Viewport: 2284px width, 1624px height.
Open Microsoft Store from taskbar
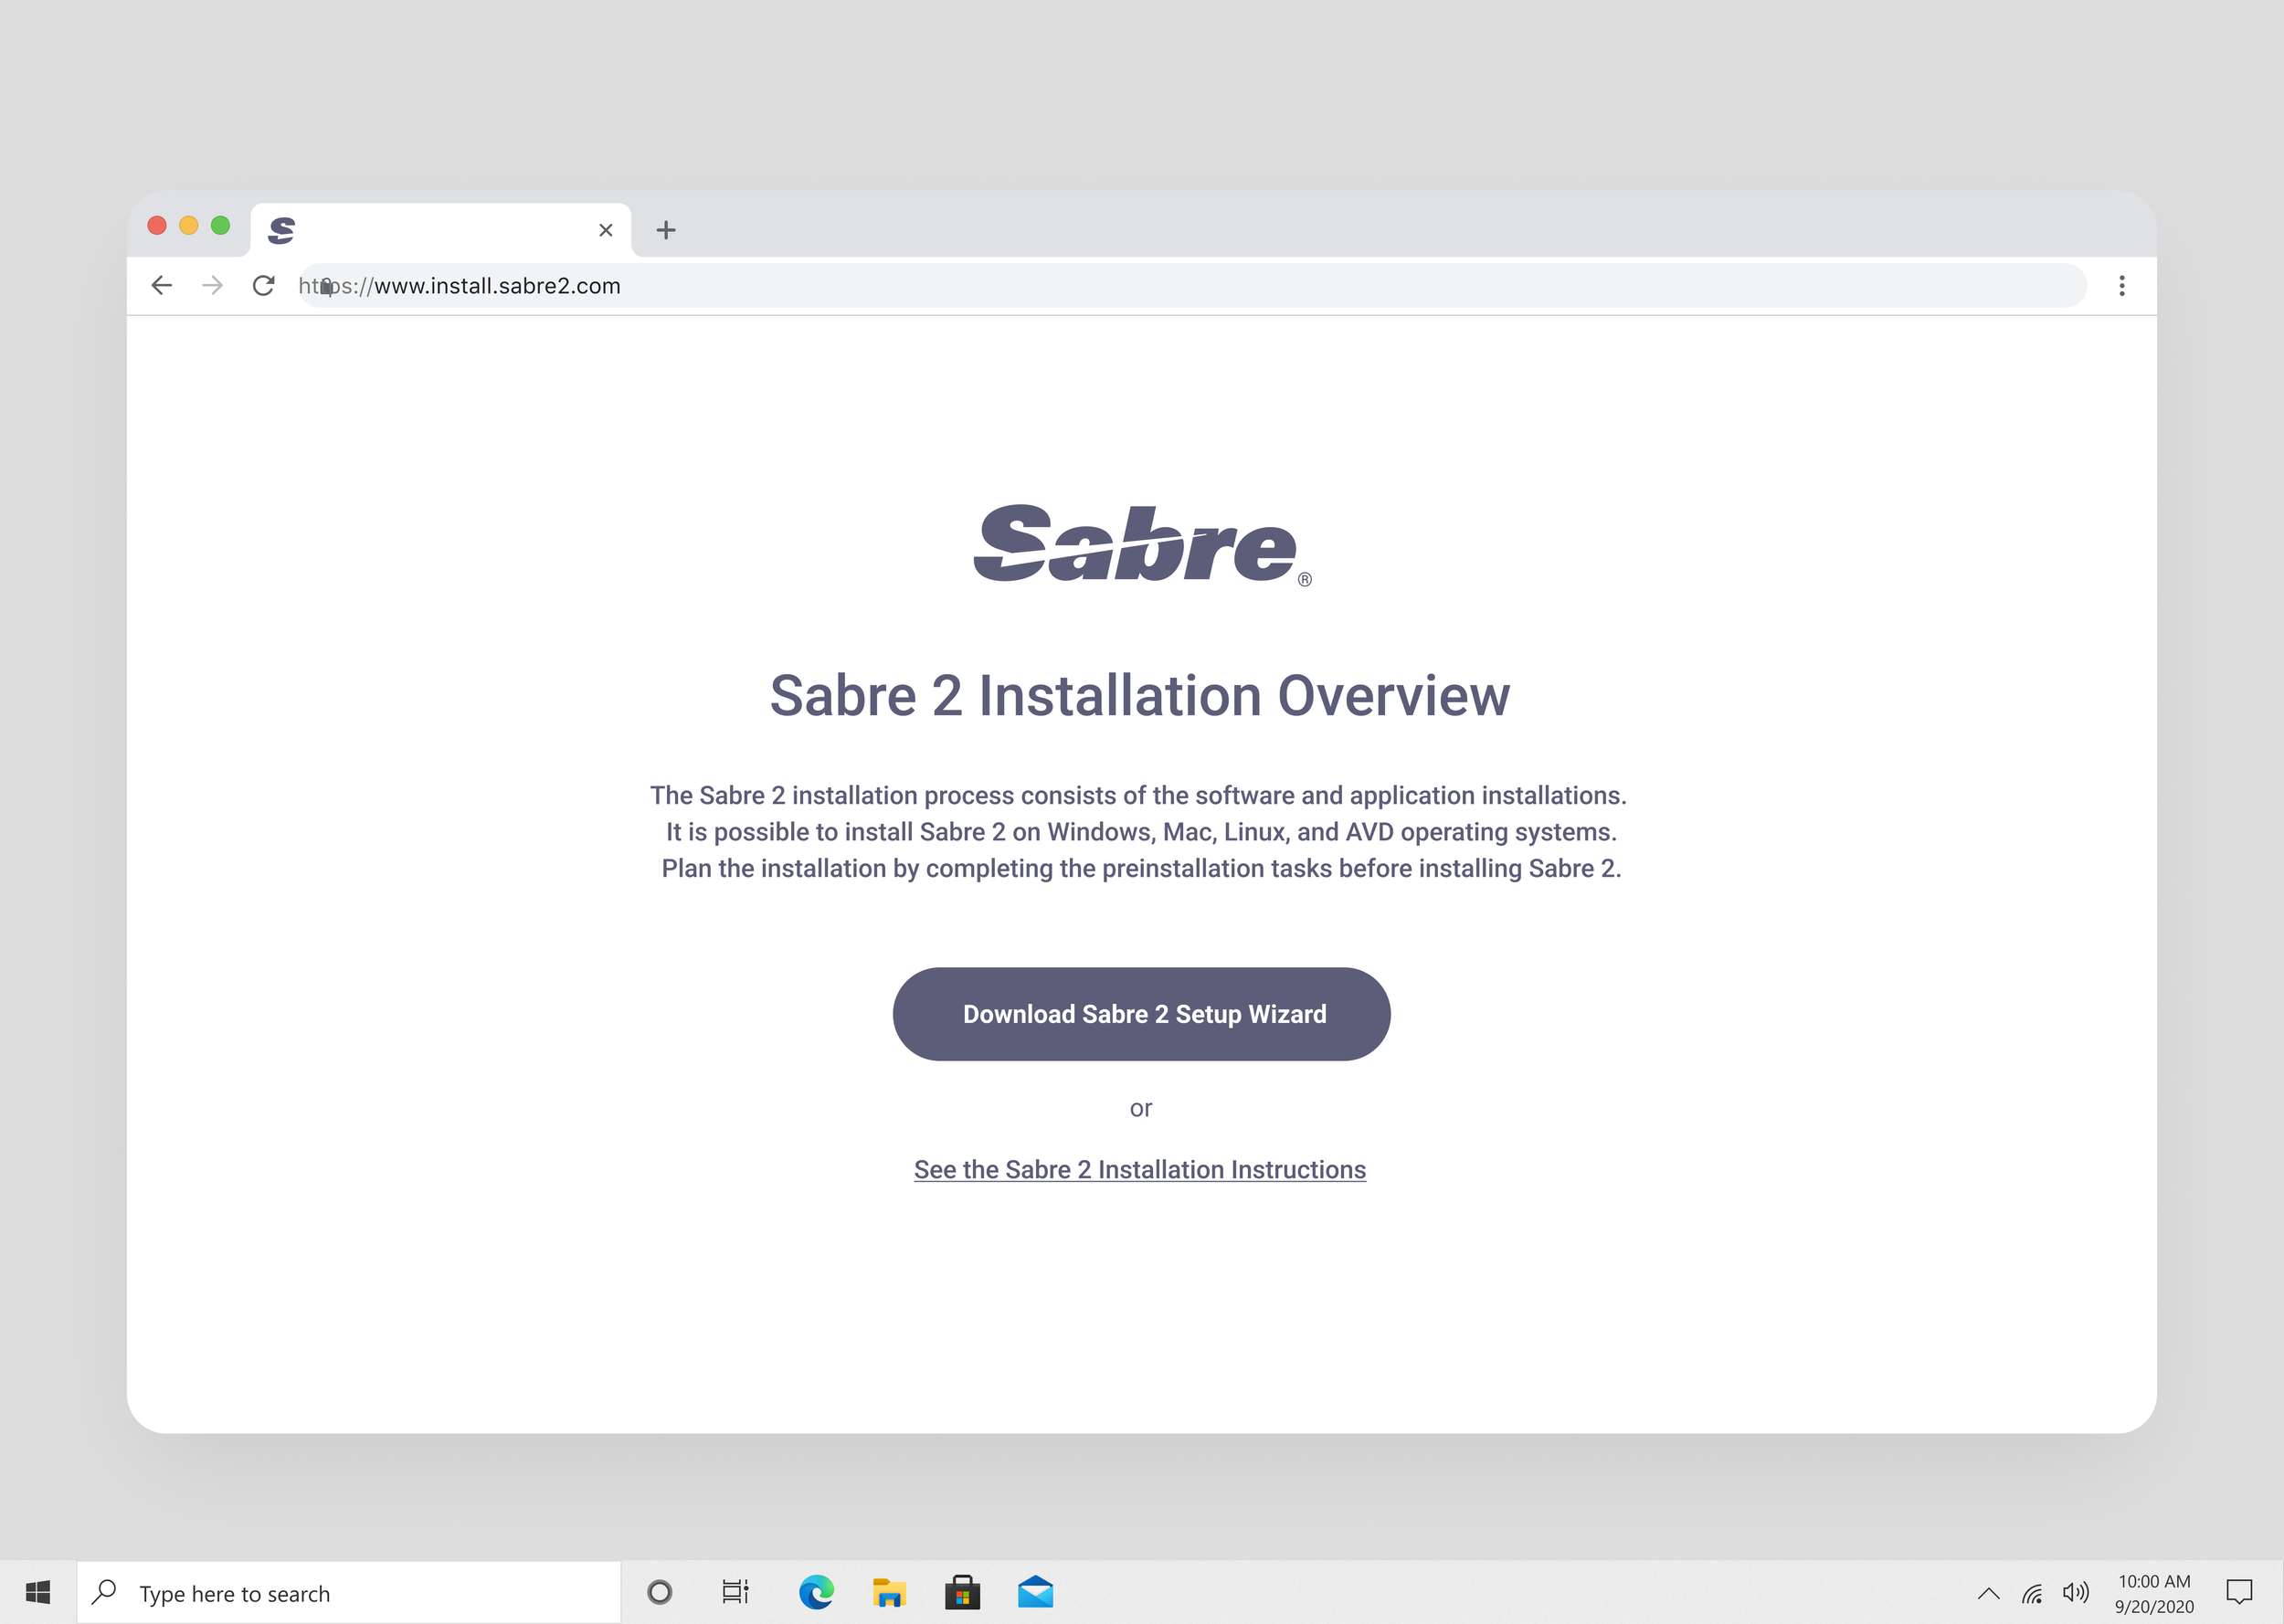[x=962, y=1592]
